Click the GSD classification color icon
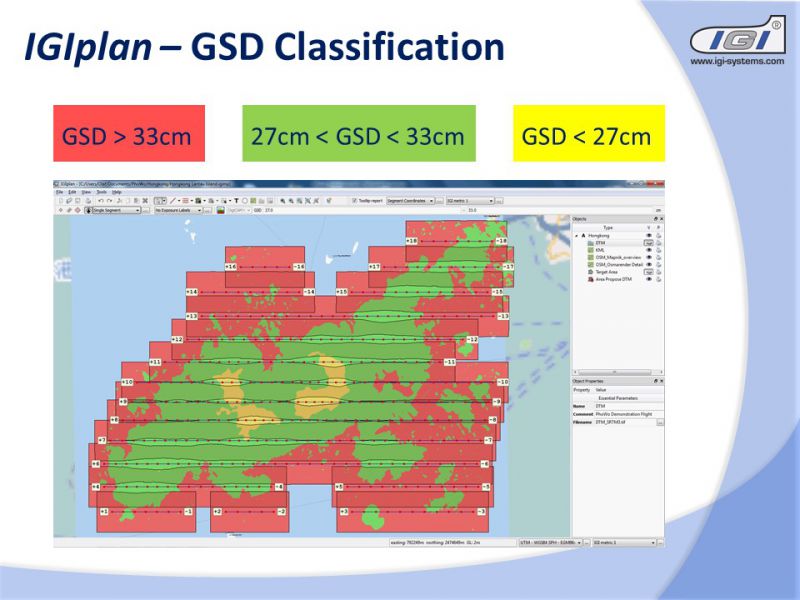The image size is (800, 600). [x=221, y=210]
